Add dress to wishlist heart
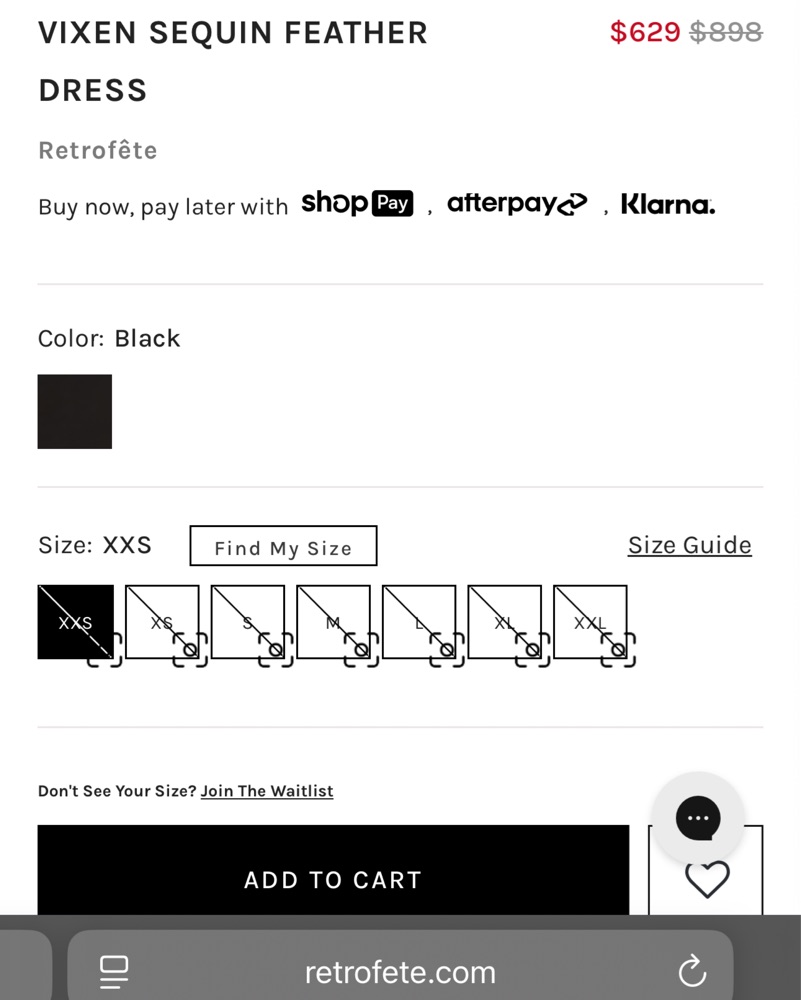 (x=707, y=879)
